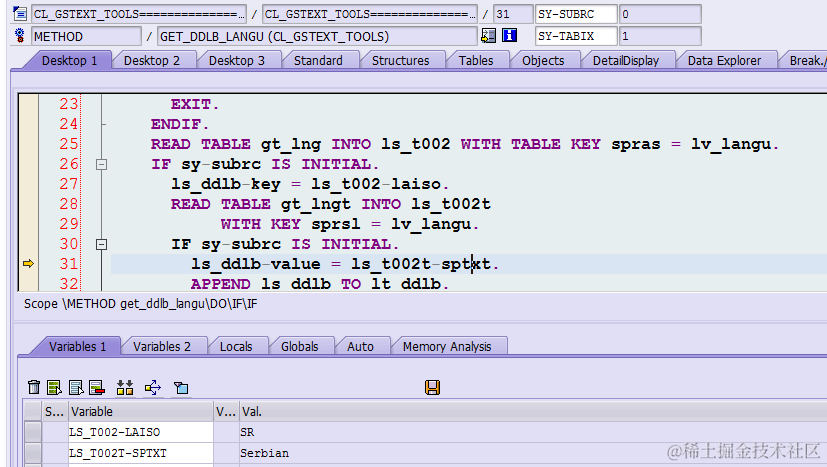Click the blue H icon next to the method name
This screenshot has height=467, width=827.
click(x=509, y=35)
